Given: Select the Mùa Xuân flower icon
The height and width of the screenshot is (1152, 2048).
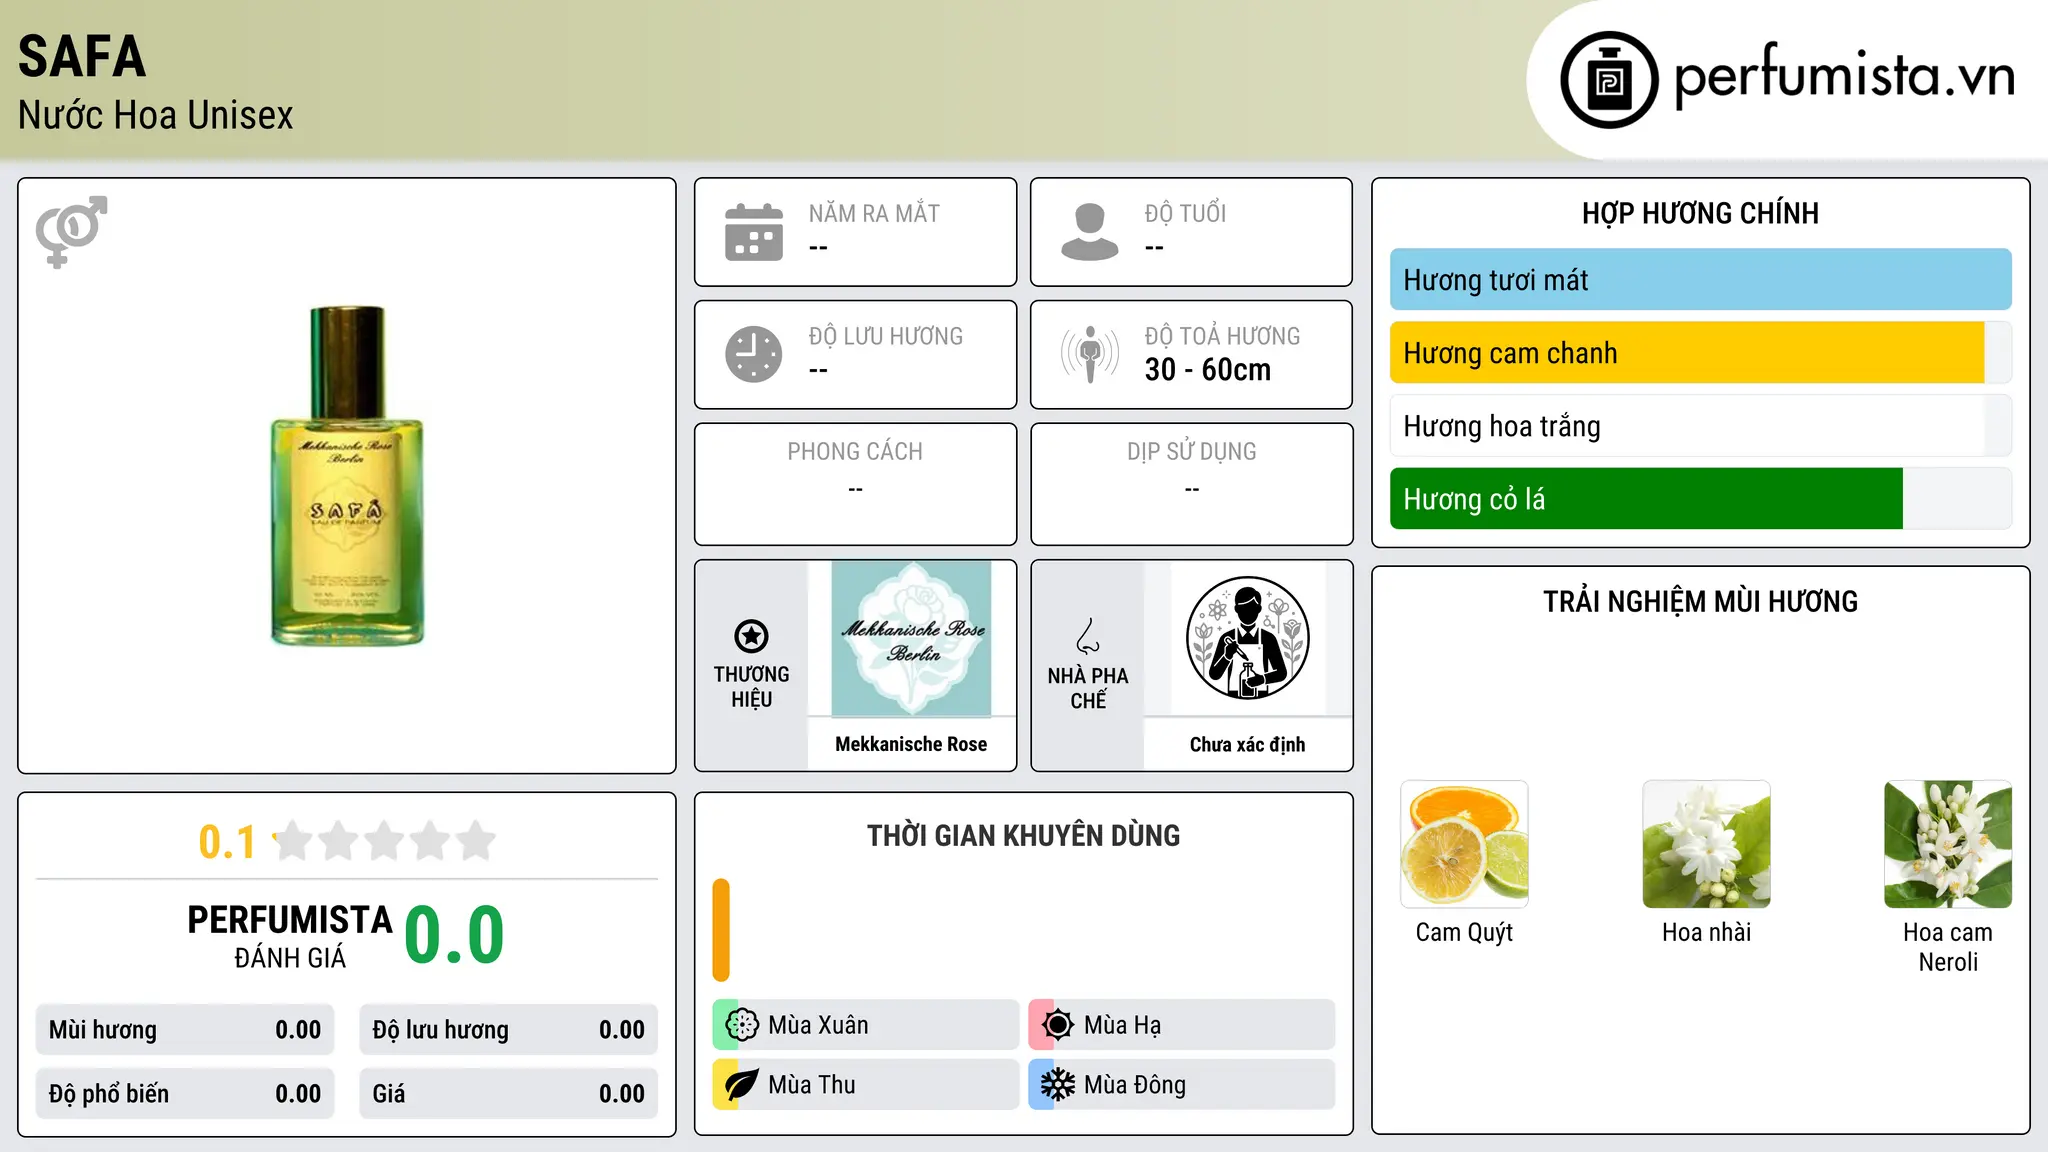Looking at the screenshot, I should (742, 1025).
